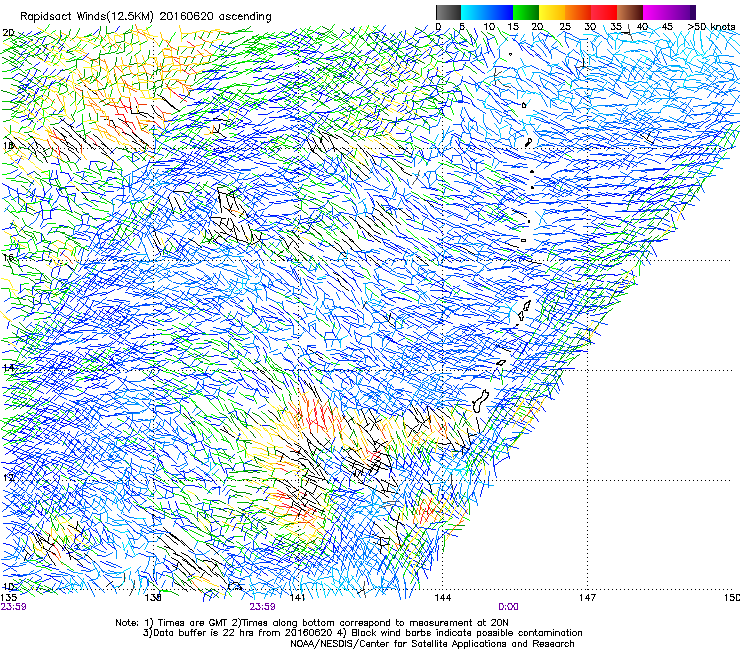The width and height of the screenshot is (740, 650).
Task: Click the cyan 5-10 knots legend swatch
Action: 474,12
